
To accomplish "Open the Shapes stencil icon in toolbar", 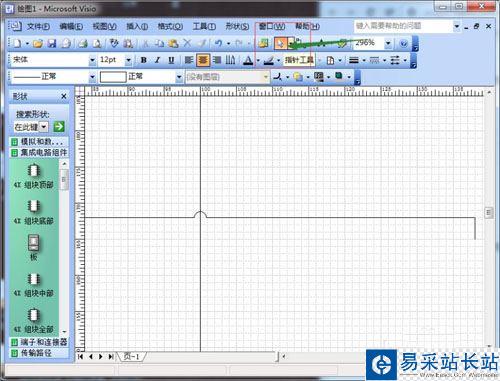I will (263, 43).
